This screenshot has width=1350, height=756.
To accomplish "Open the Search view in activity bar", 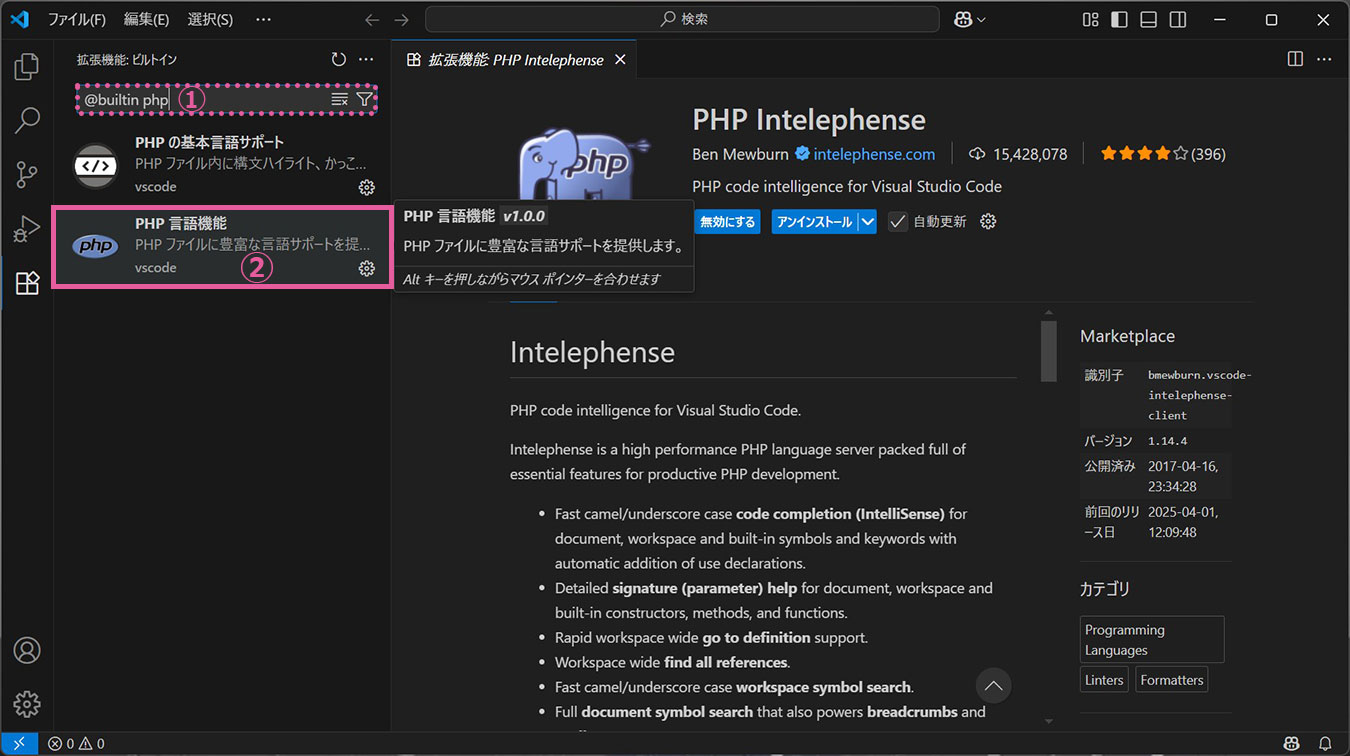I will tap(27, 121).
